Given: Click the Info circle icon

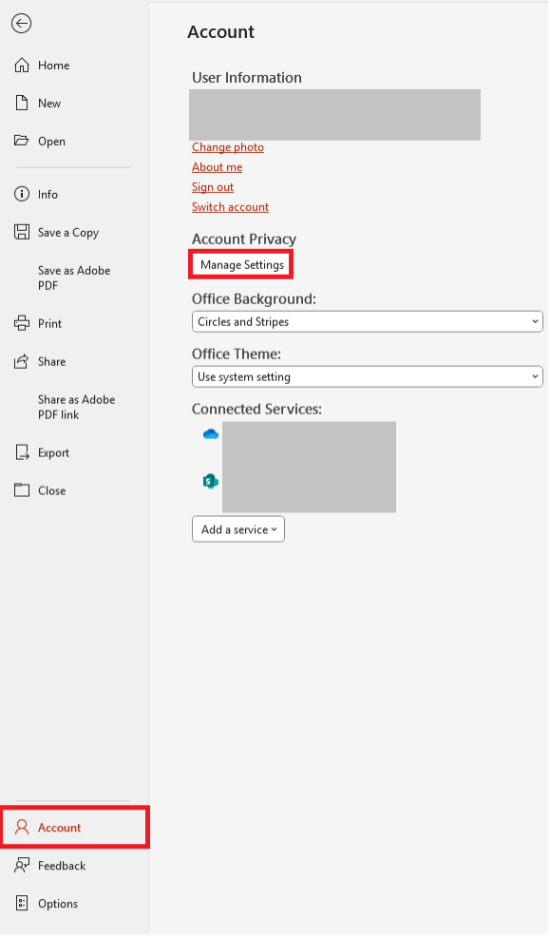Looking at the screenshot, I should click(x=21, y=194).
